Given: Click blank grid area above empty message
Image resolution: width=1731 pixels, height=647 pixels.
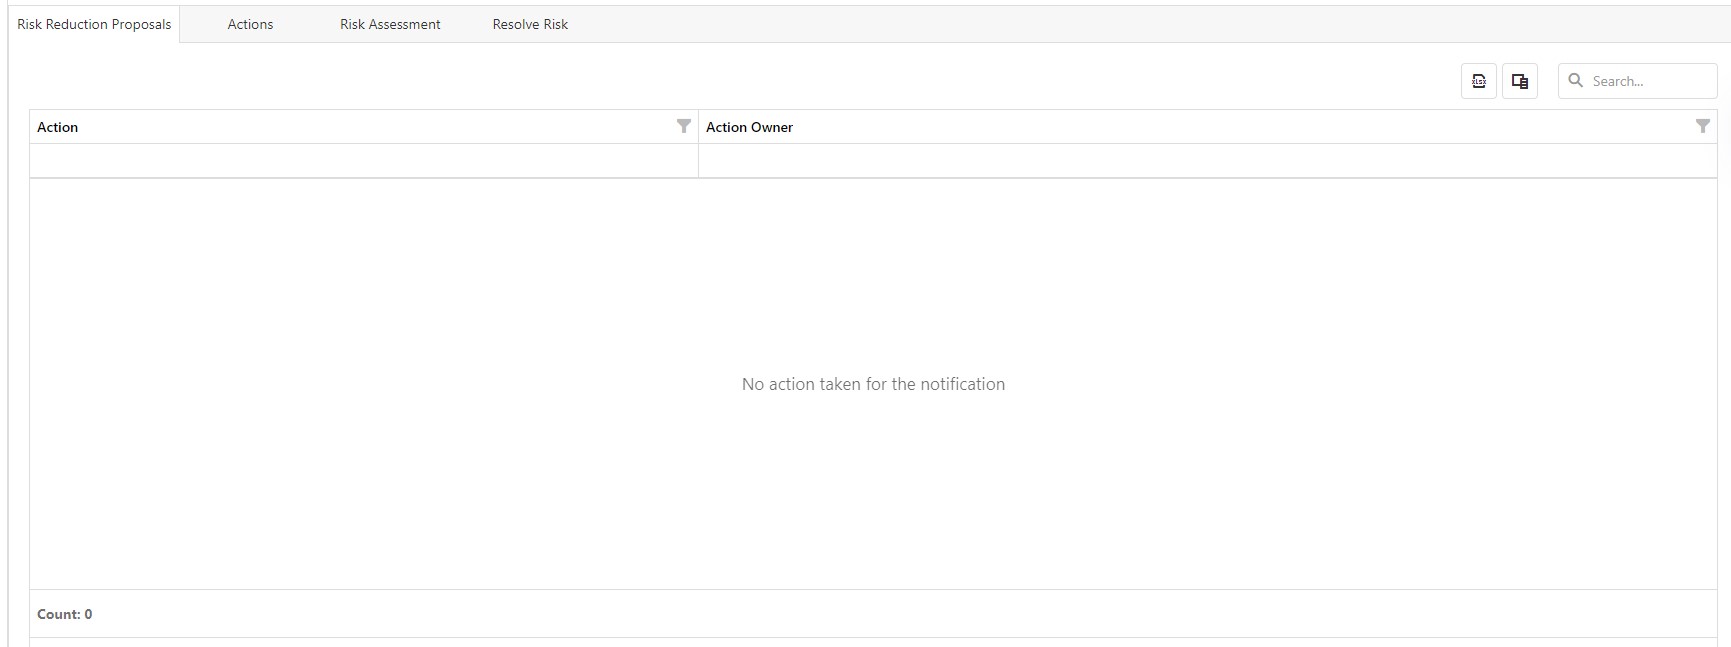Looking at the screenshot, I should coord(873,270).
